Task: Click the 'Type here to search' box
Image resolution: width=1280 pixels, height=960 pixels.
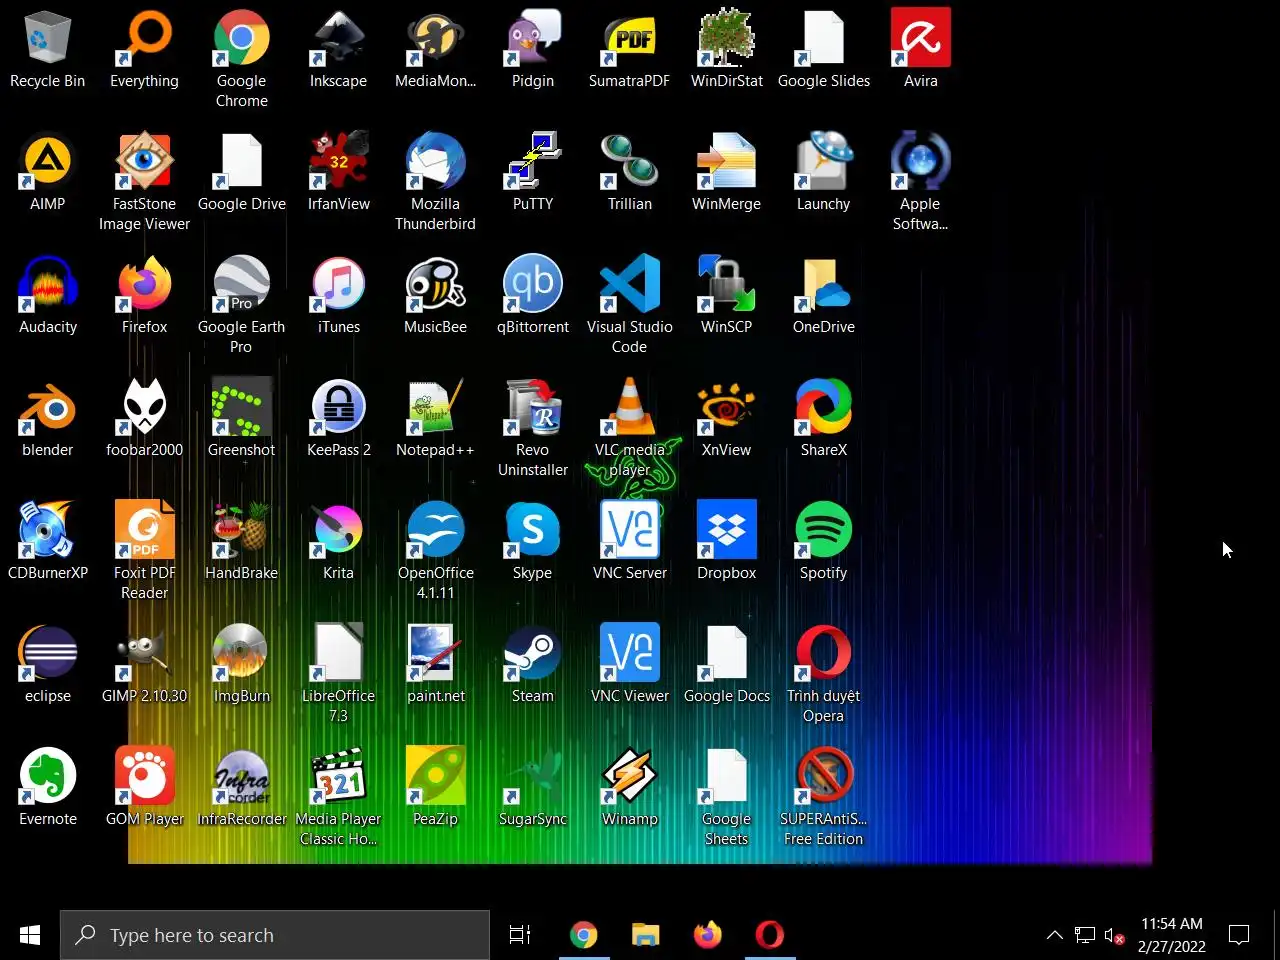Action: [275, 935]
